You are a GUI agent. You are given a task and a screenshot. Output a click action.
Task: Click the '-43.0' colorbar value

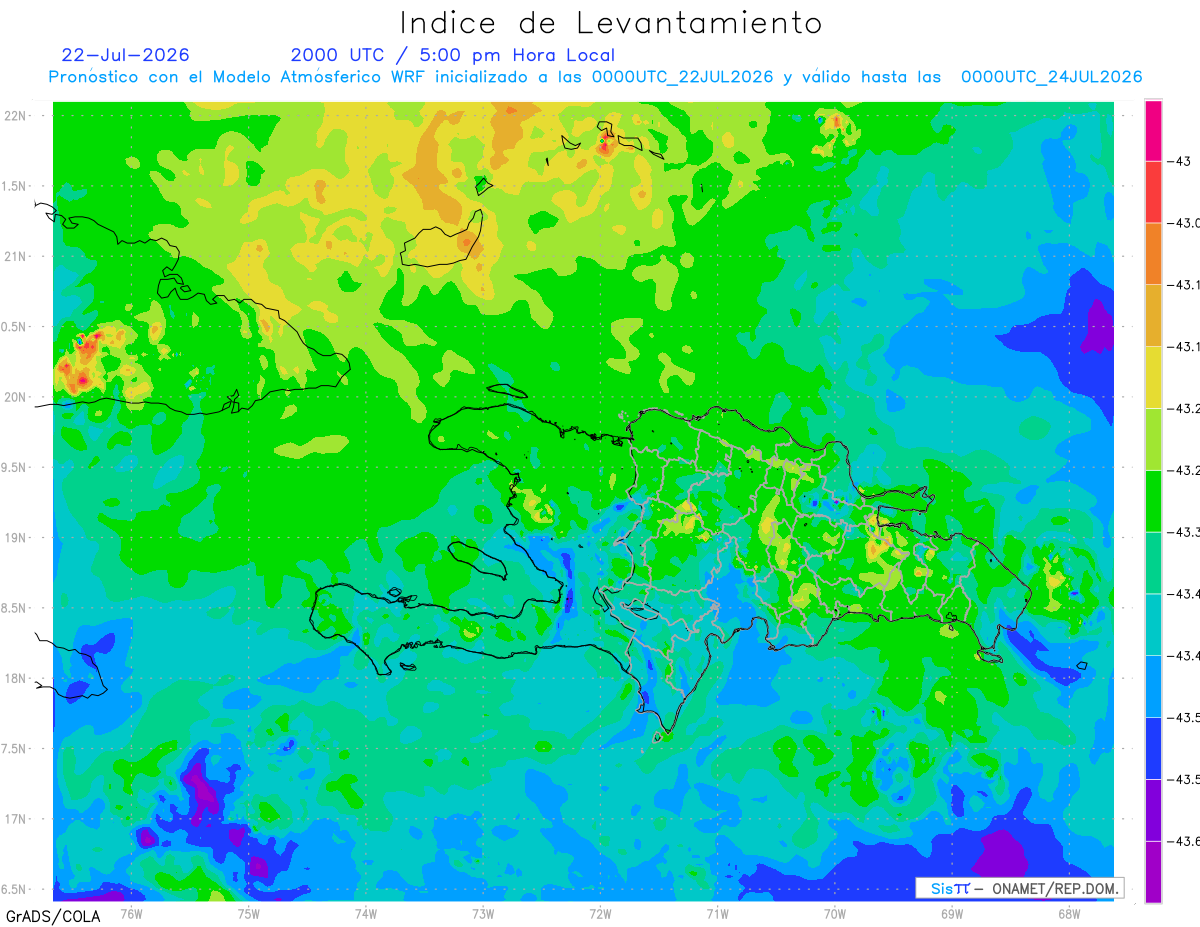coord(1184,223)
